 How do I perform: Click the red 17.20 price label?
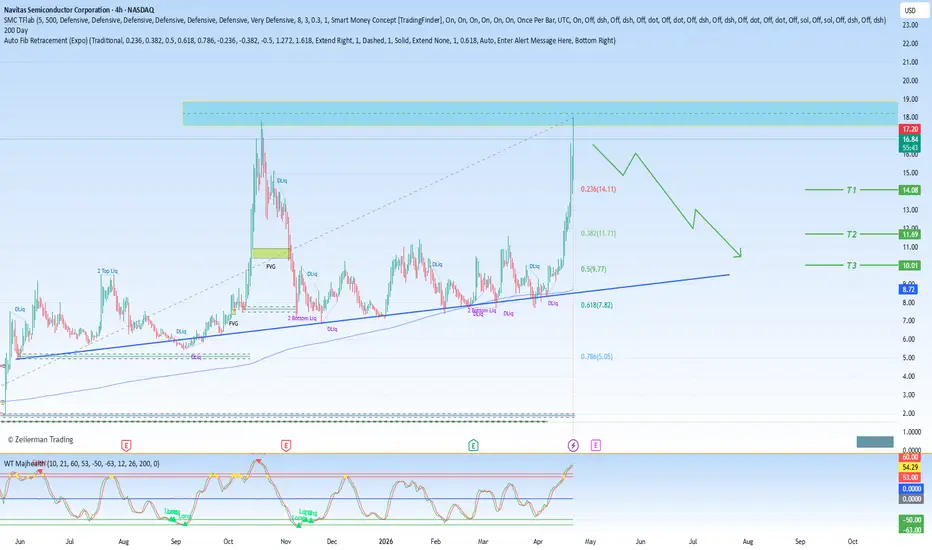tap(910, 129)
